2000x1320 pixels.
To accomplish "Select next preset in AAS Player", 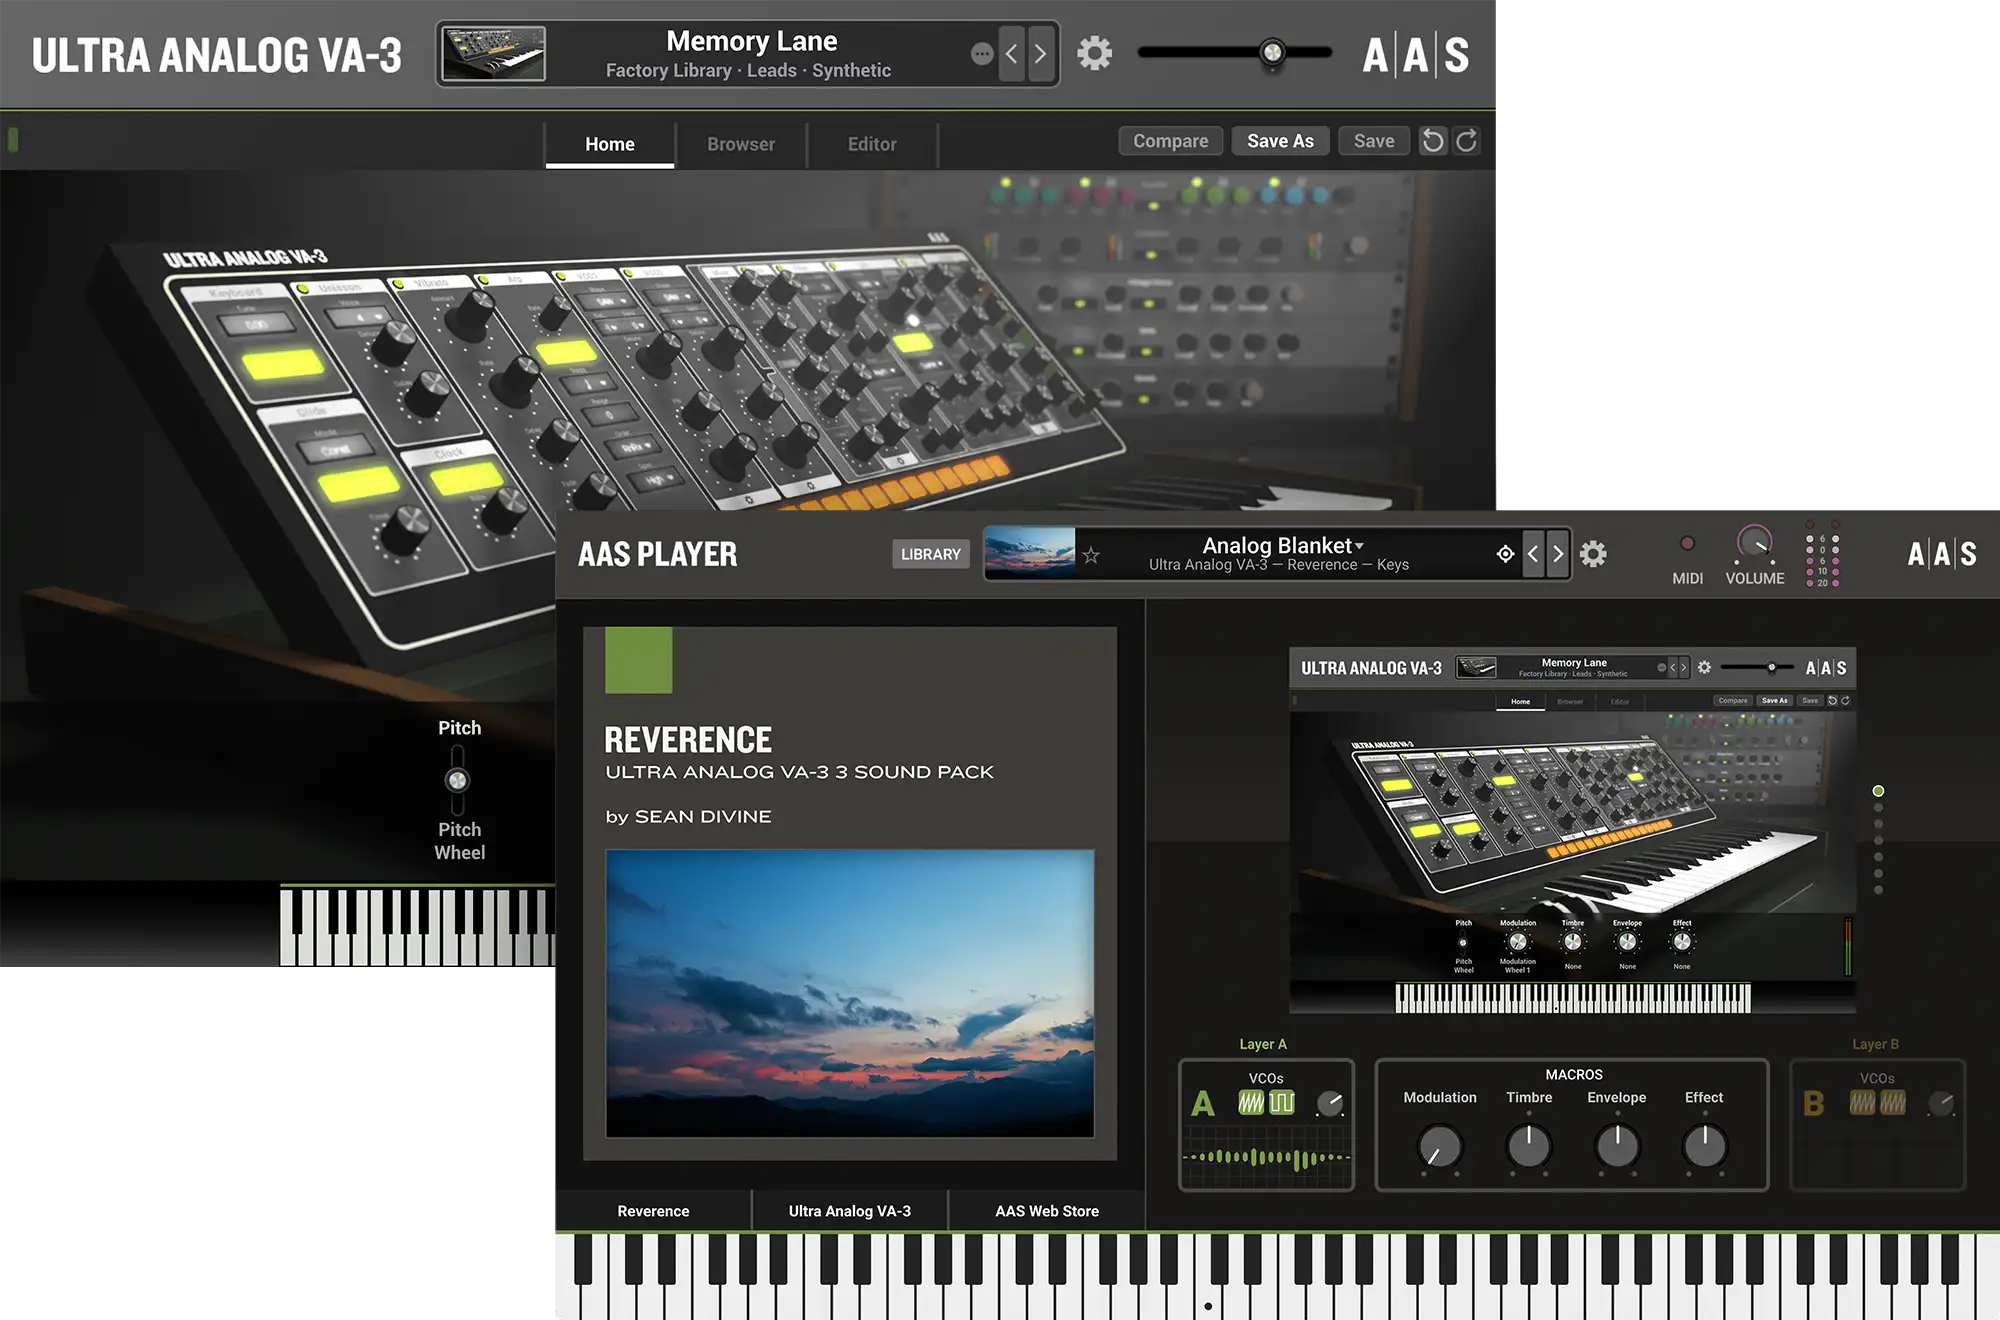I will point(1557,554).
